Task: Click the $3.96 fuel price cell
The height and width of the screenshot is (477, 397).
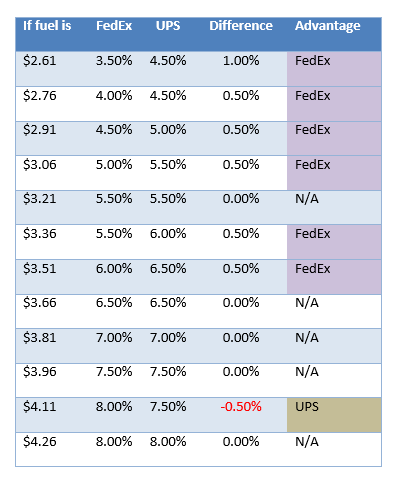Action: (x=40, y=372)
